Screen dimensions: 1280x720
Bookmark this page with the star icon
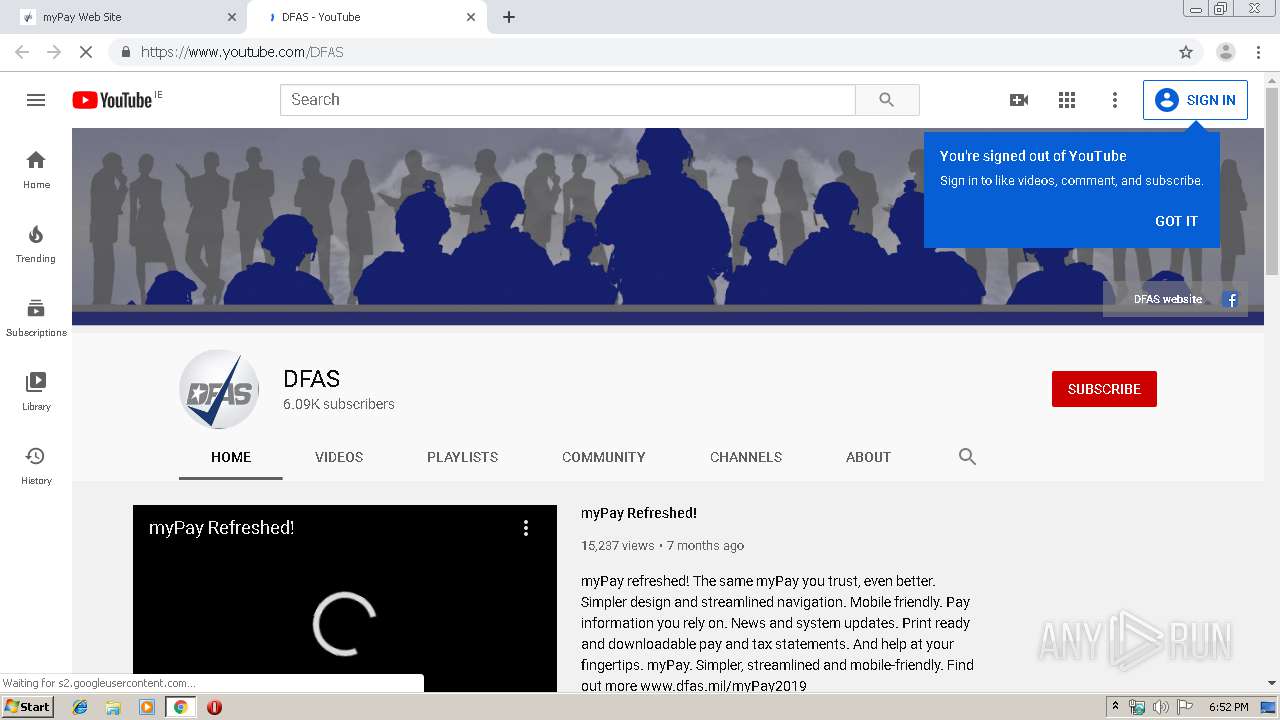1186,52
